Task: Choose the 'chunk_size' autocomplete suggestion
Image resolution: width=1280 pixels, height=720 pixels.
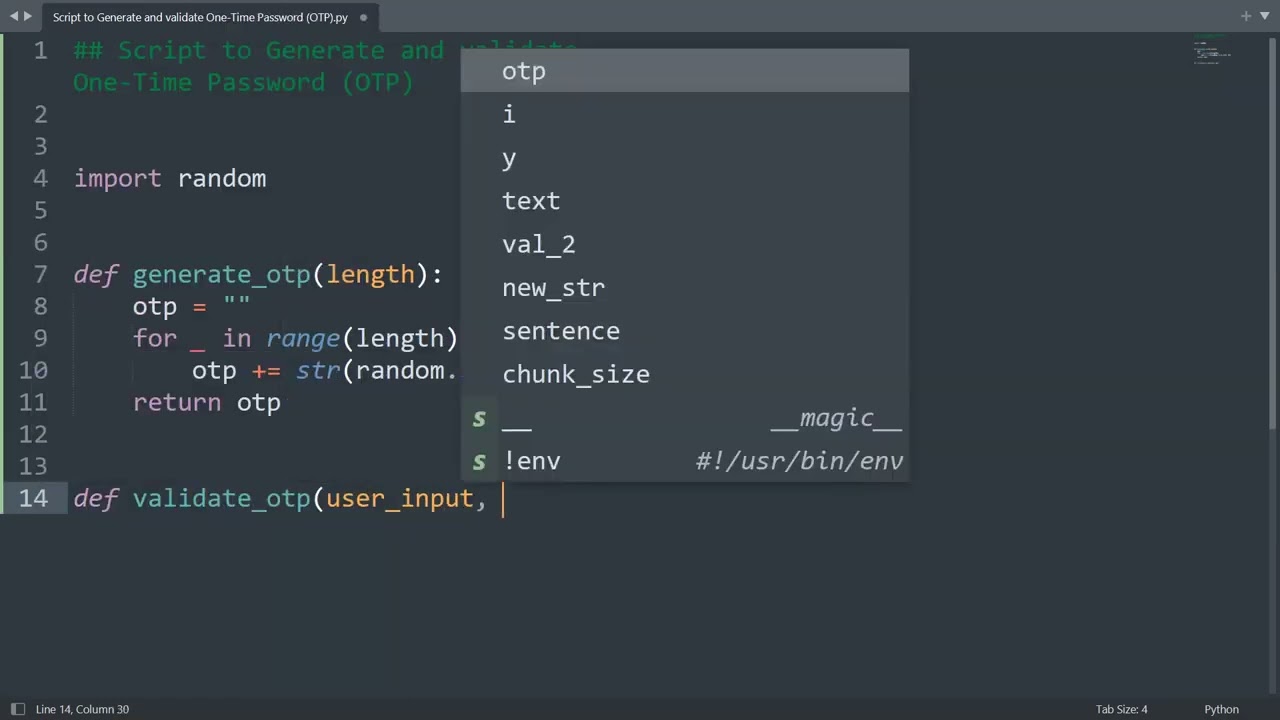Action: click(x=684, y=374)
